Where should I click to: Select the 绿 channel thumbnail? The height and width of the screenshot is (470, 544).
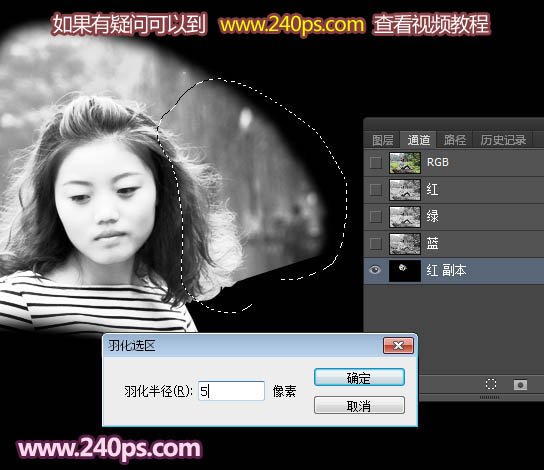405,217
